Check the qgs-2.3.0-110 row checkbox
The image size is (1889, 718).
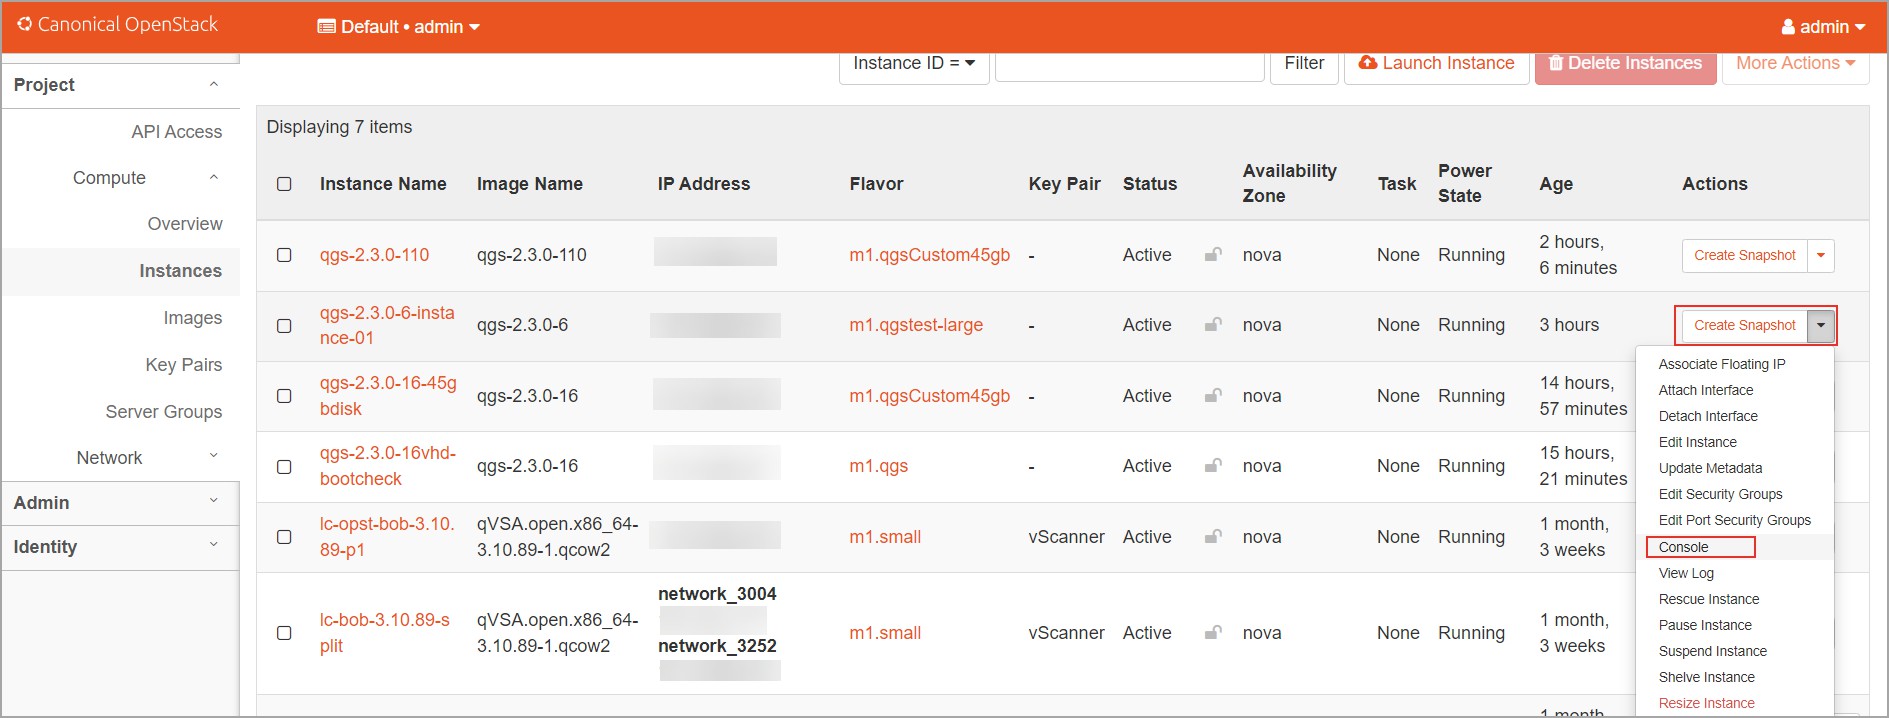click(x=284, y=255)
